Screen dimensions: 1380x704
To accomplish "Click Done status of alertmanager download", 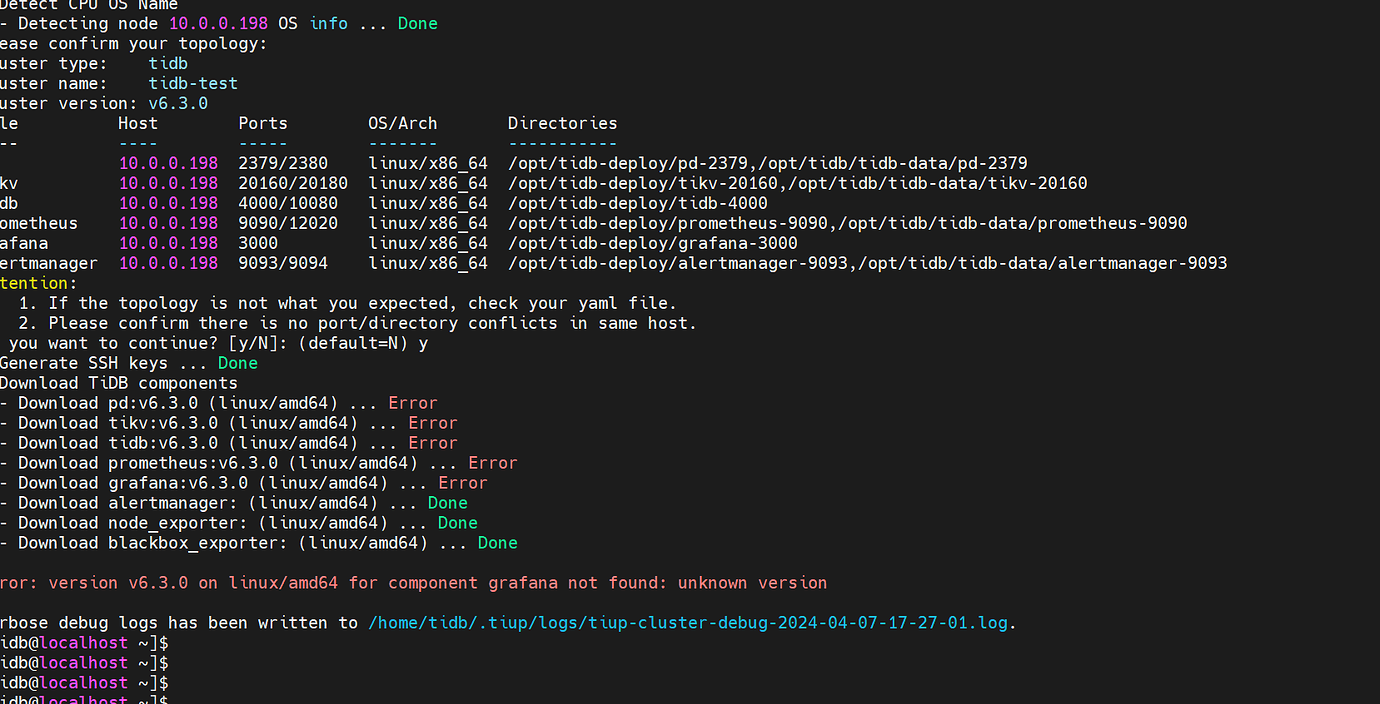I will tap(448, 504).
